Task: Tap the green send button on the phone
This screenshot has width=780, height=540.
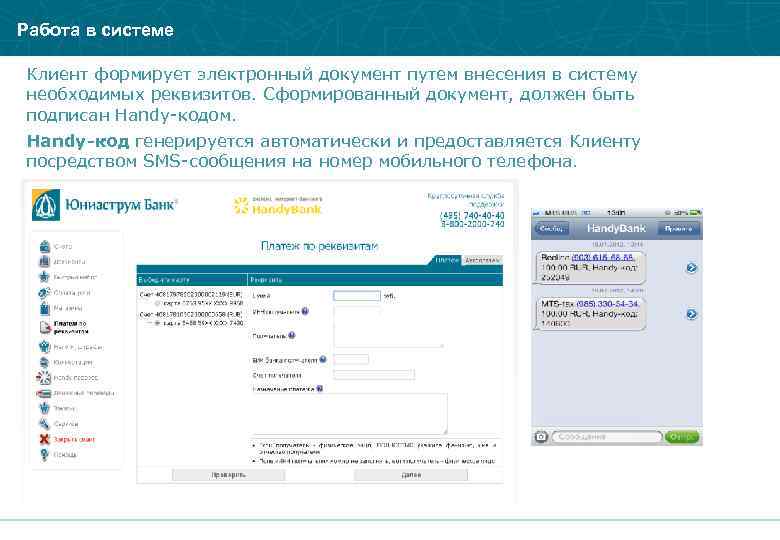Action: (682, 437)
